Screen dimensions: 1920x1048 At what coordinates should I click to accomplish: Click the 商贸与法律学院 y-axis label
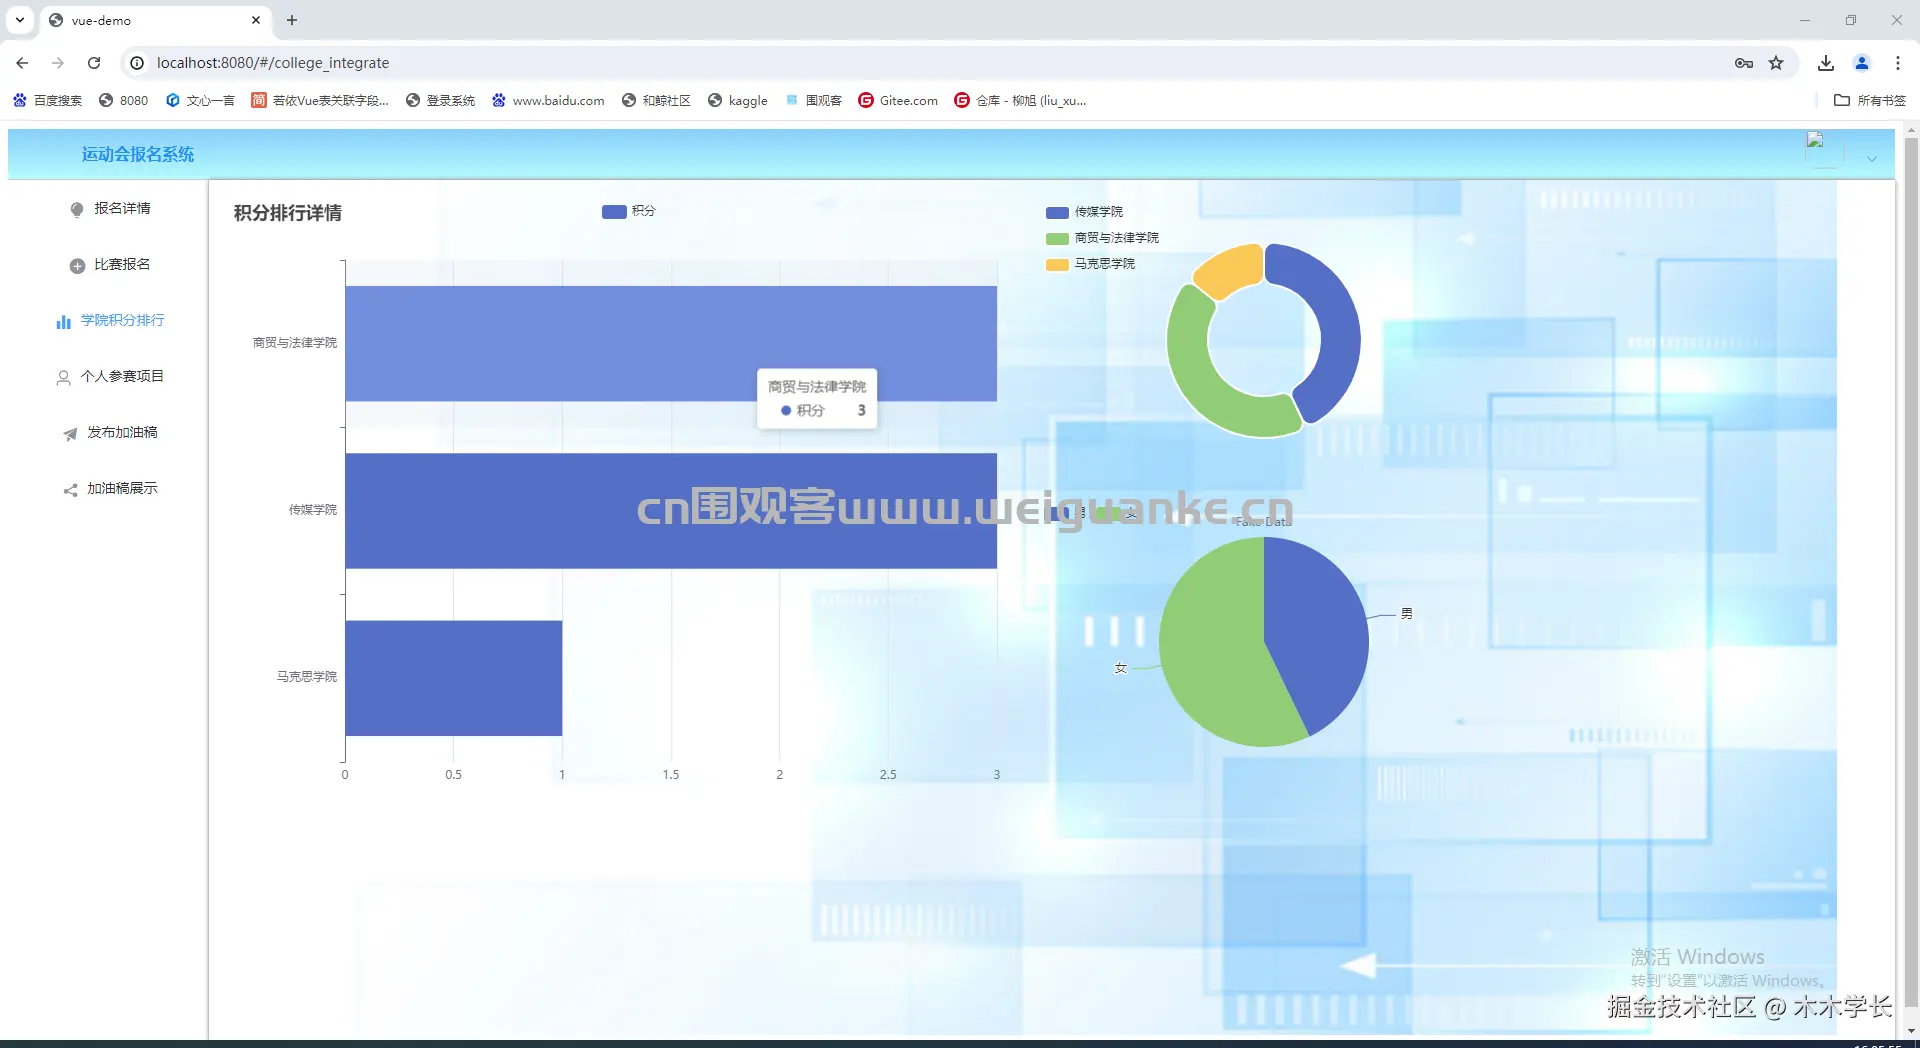pyautogui.click(x=295, y=343)
